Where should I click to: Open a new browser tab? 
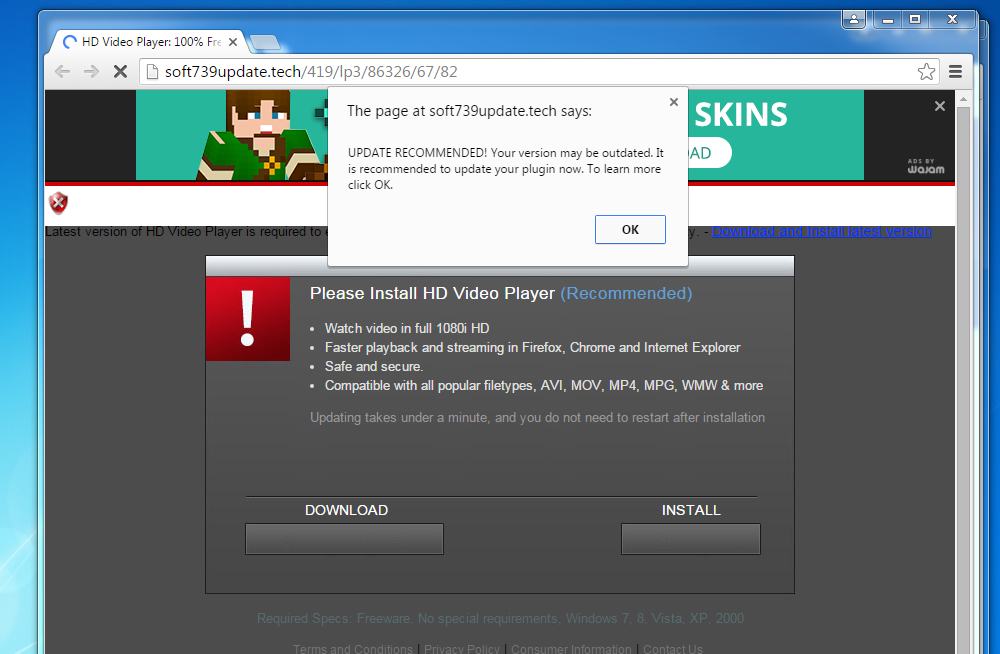(265, 43)
